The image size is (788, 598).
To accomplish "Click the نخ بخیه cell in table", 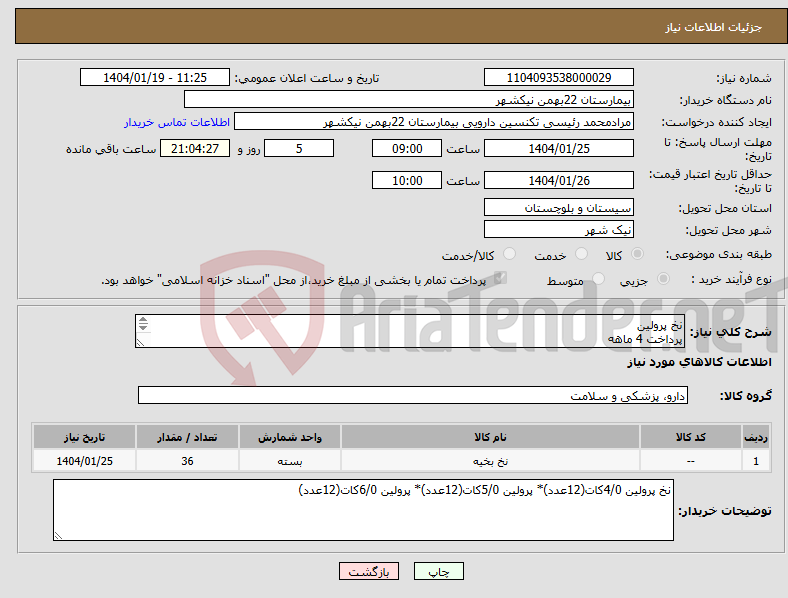I will click(x=490, y=461).
